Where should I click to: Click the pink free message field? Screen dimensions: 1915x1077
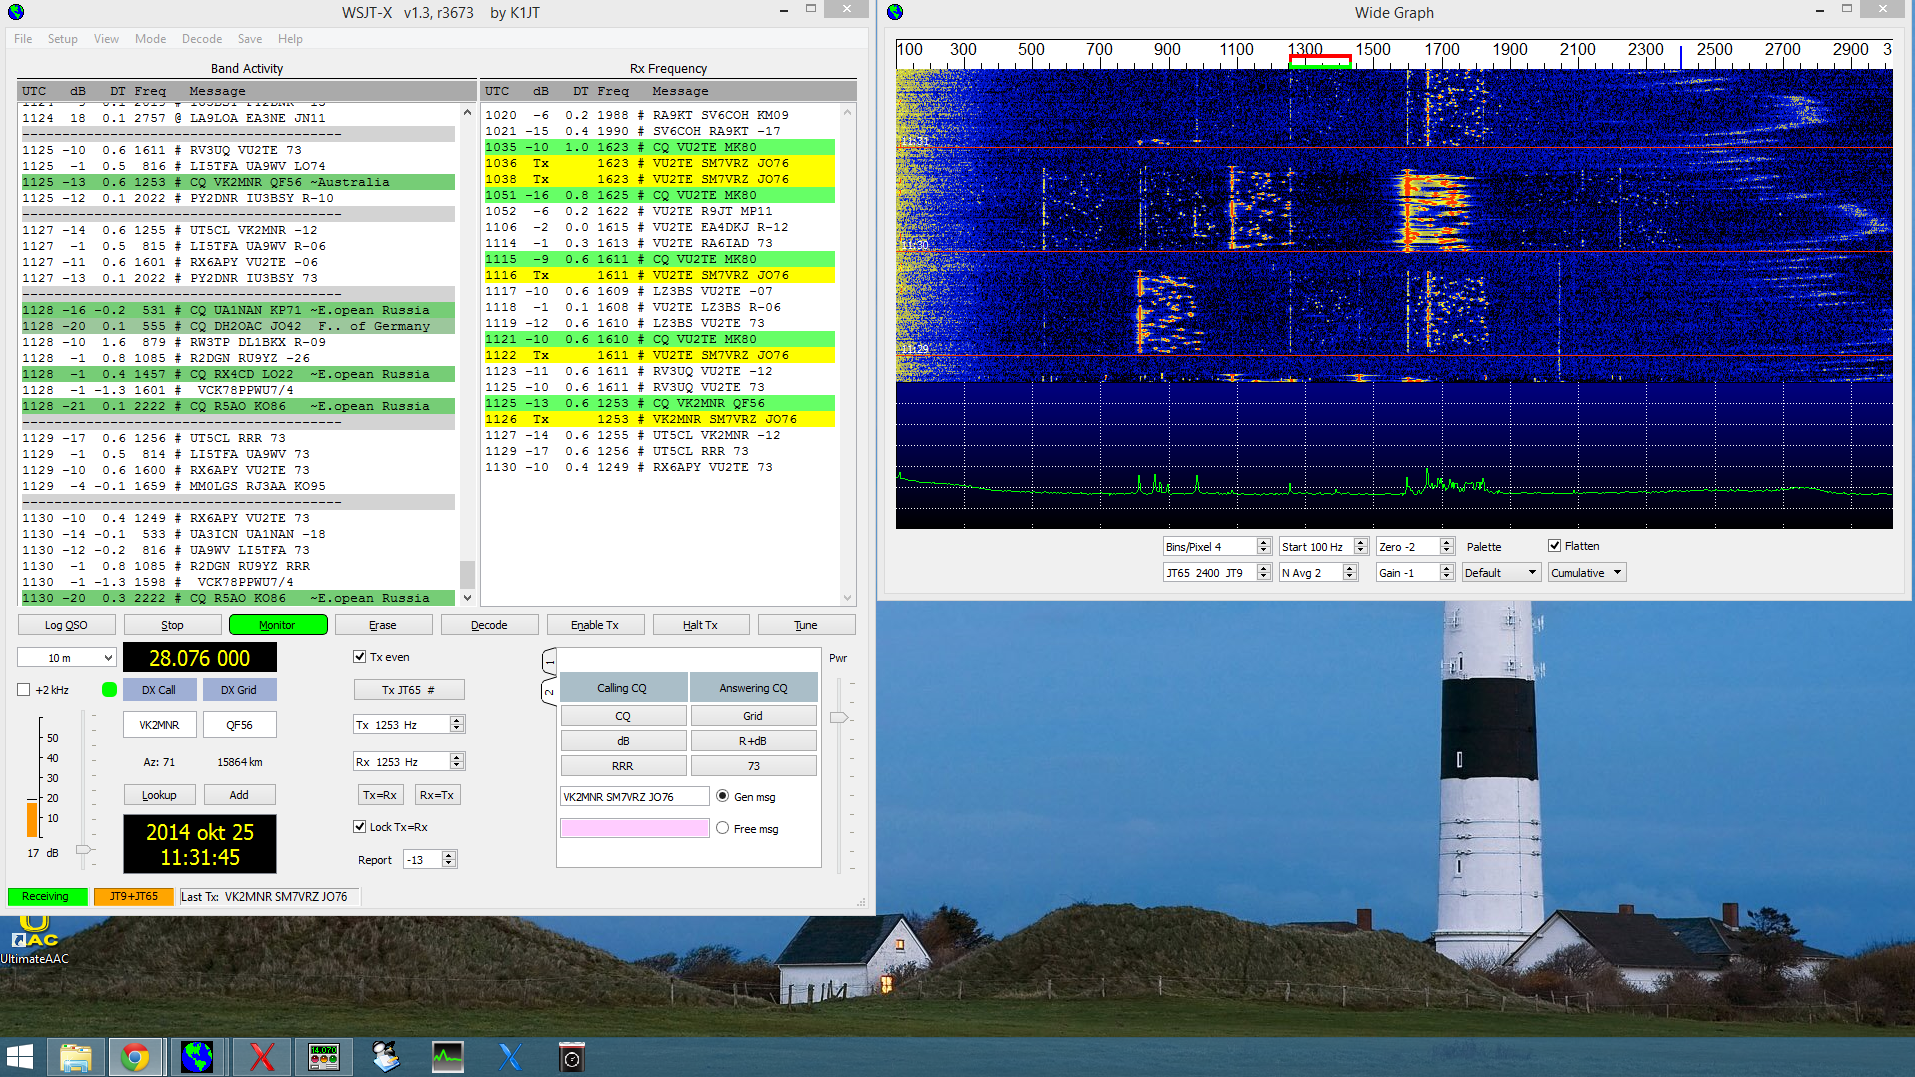[x=635, y=828]
